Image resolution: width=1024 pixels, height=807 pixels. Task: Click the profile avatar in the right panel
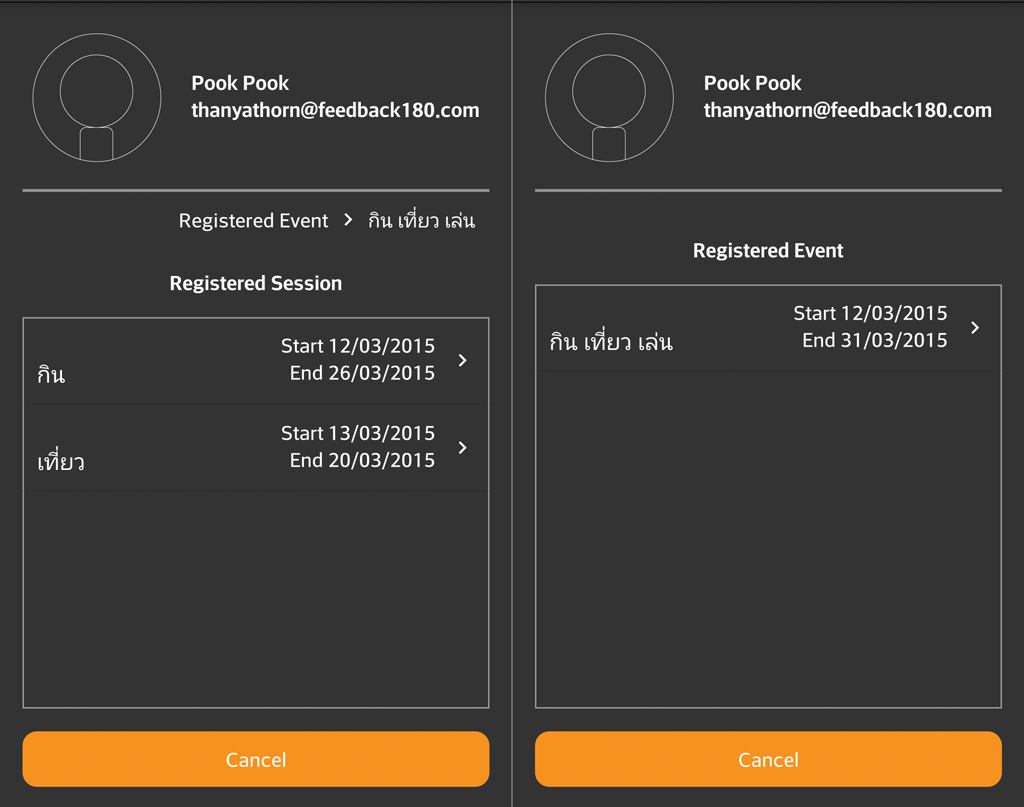[609, 98]
